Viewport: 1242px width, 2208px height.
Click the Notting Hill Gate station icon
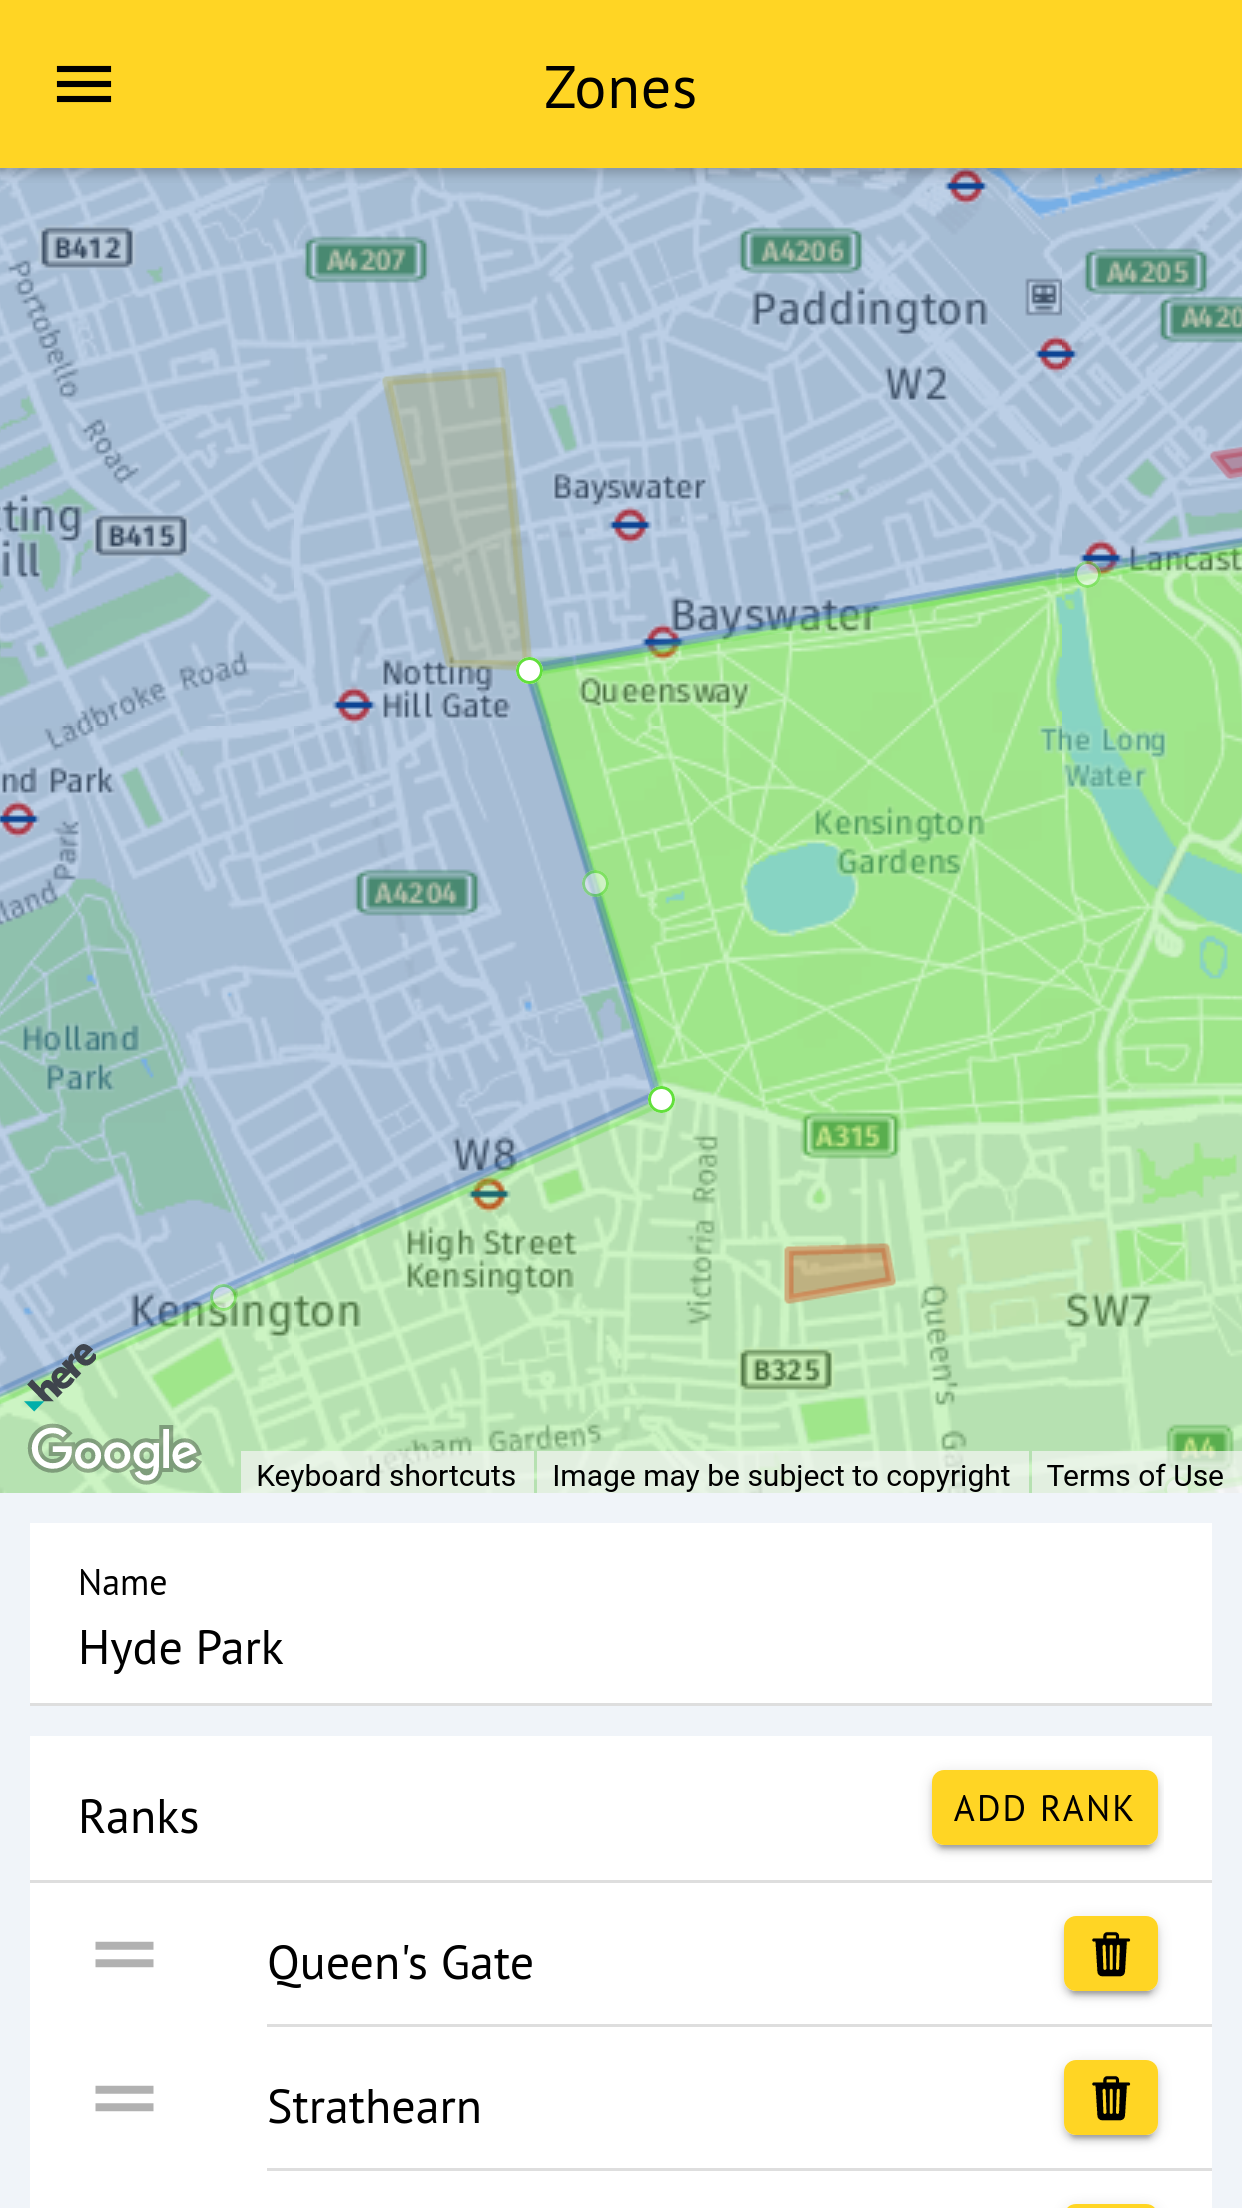tap(353, 705)
